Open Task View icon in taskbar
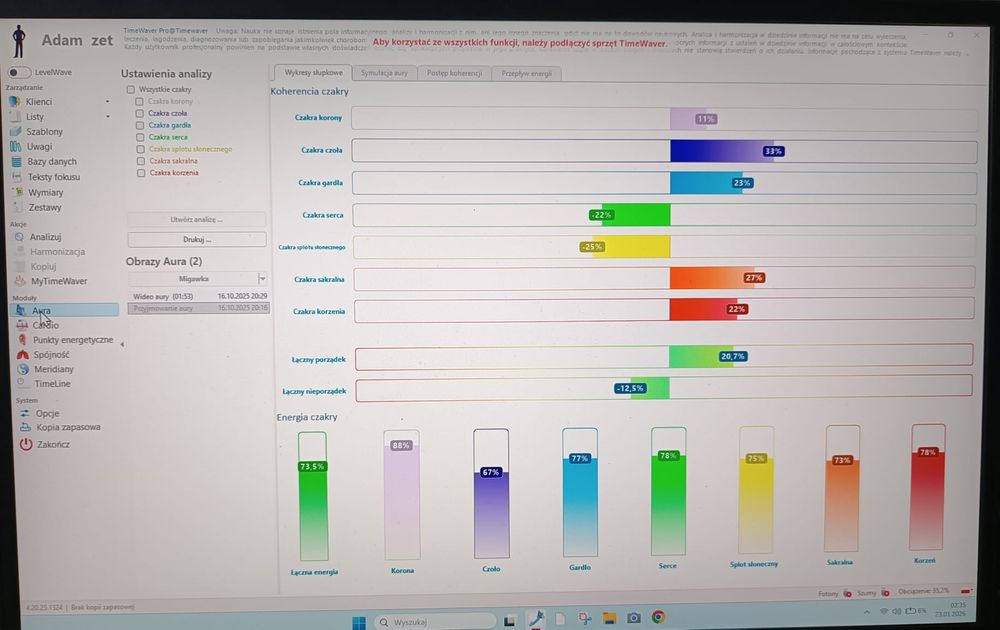1000x630 pixels. [510, 620]
